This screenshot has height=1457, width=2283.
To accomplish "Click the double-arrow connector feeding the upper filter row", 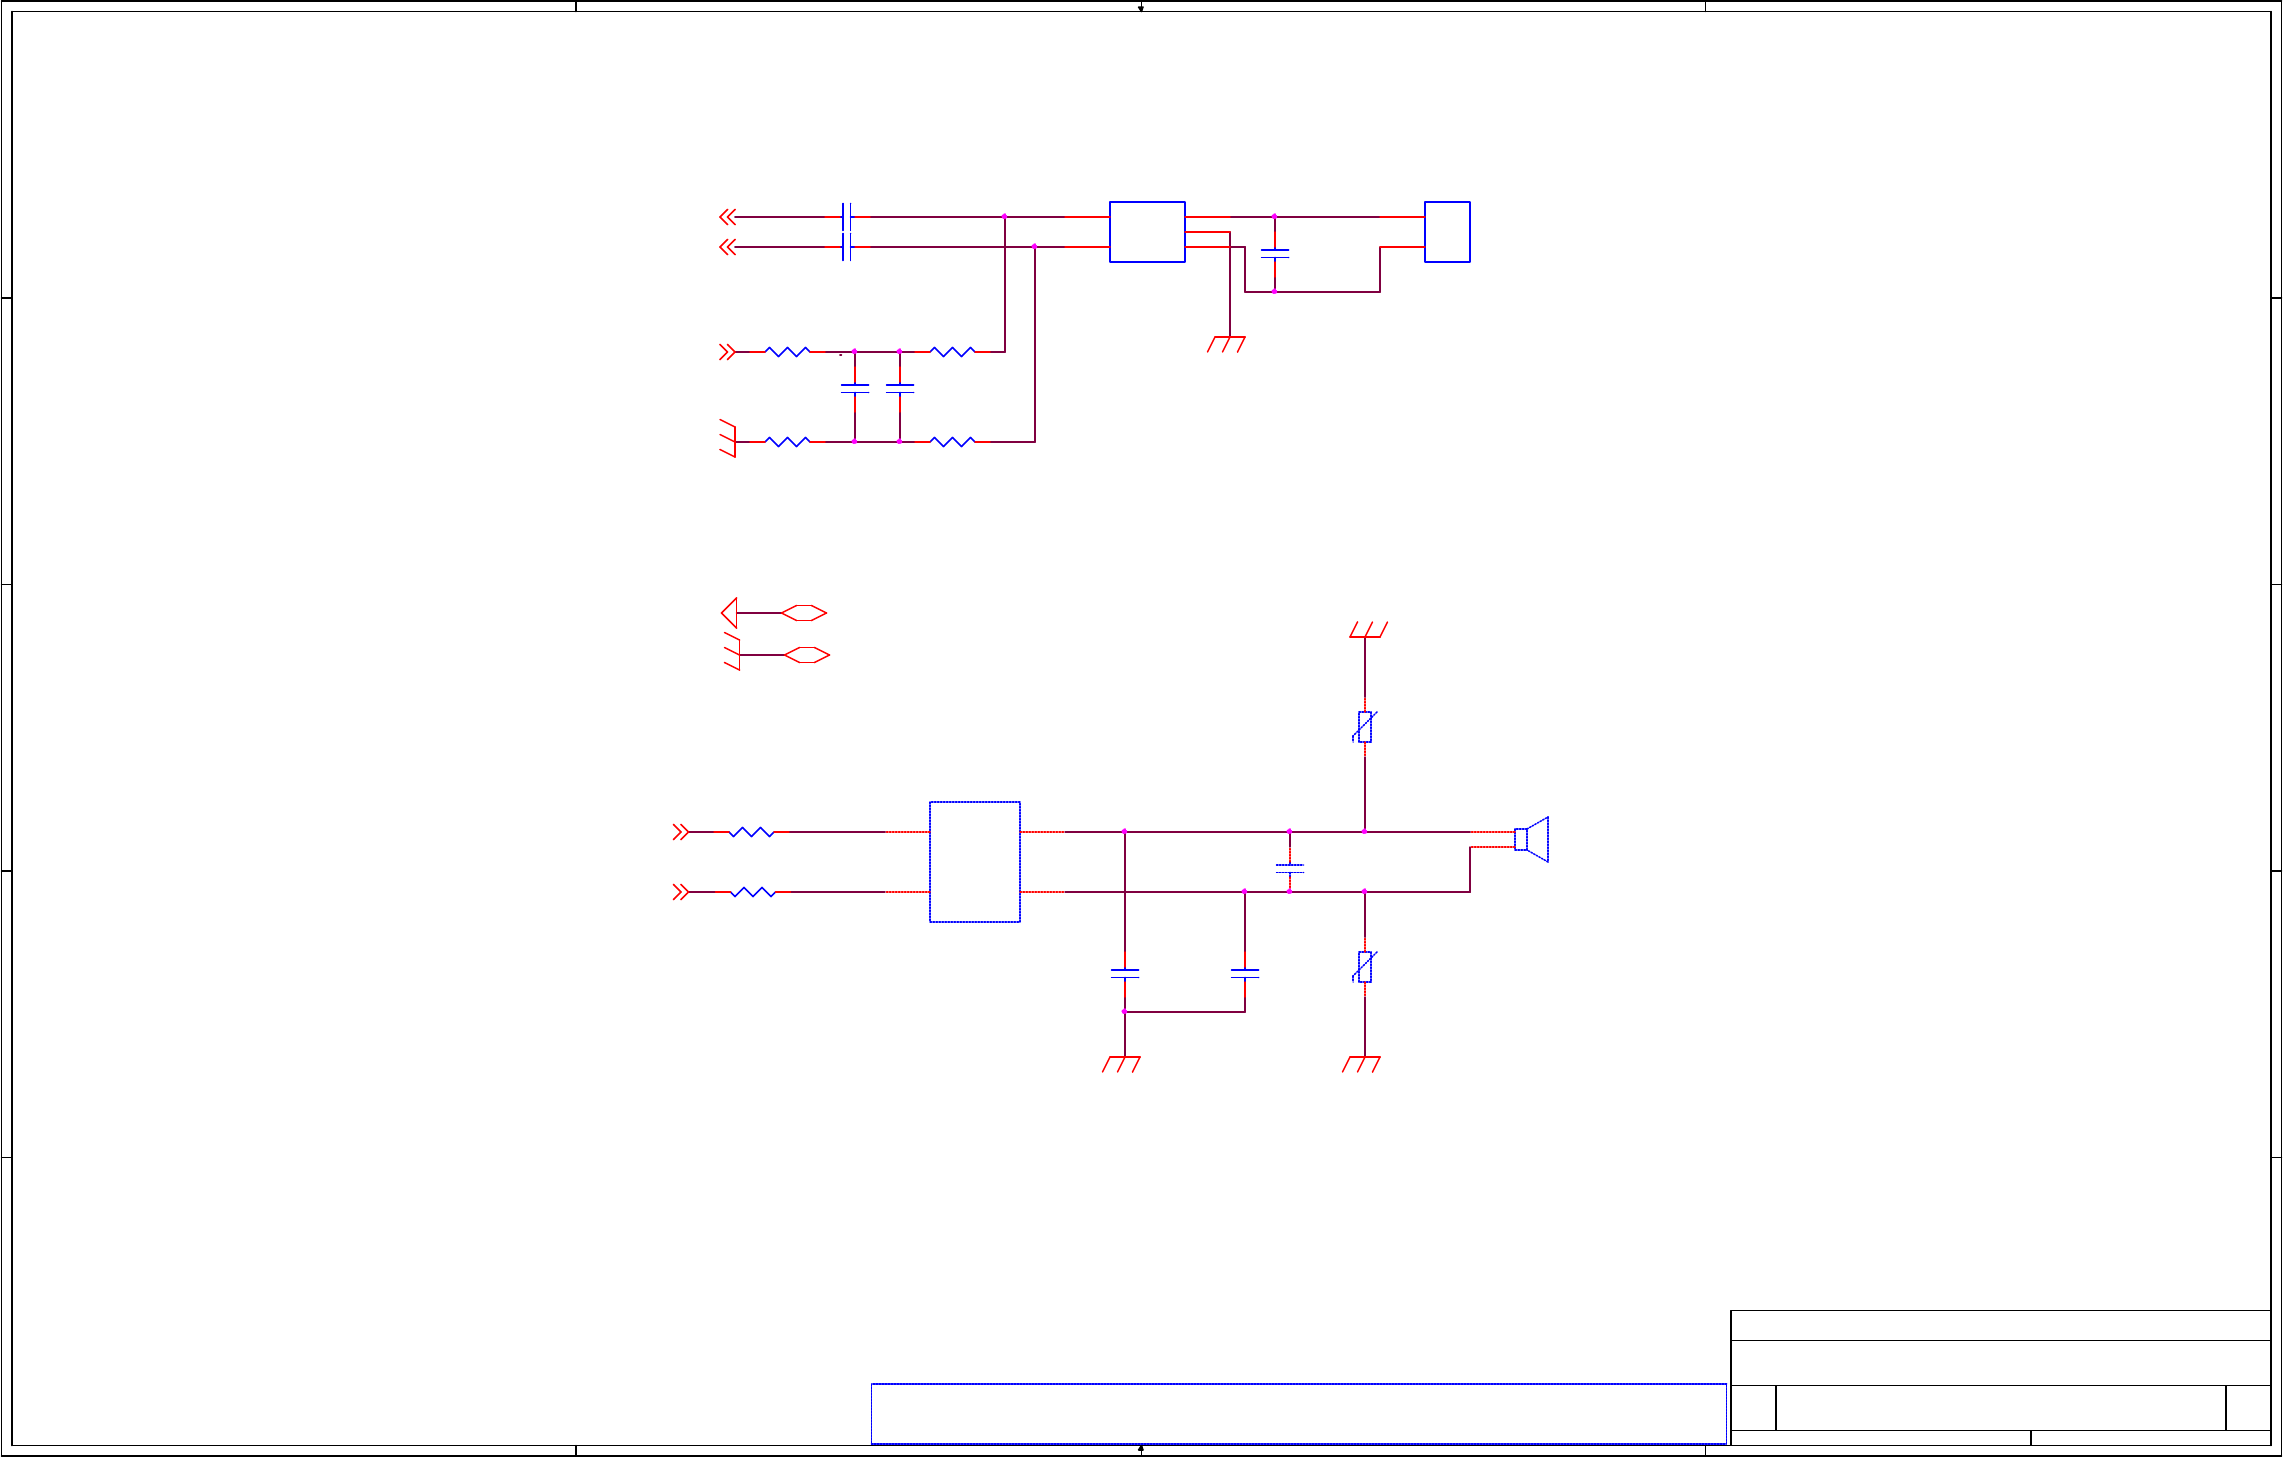I will point(727,352).
